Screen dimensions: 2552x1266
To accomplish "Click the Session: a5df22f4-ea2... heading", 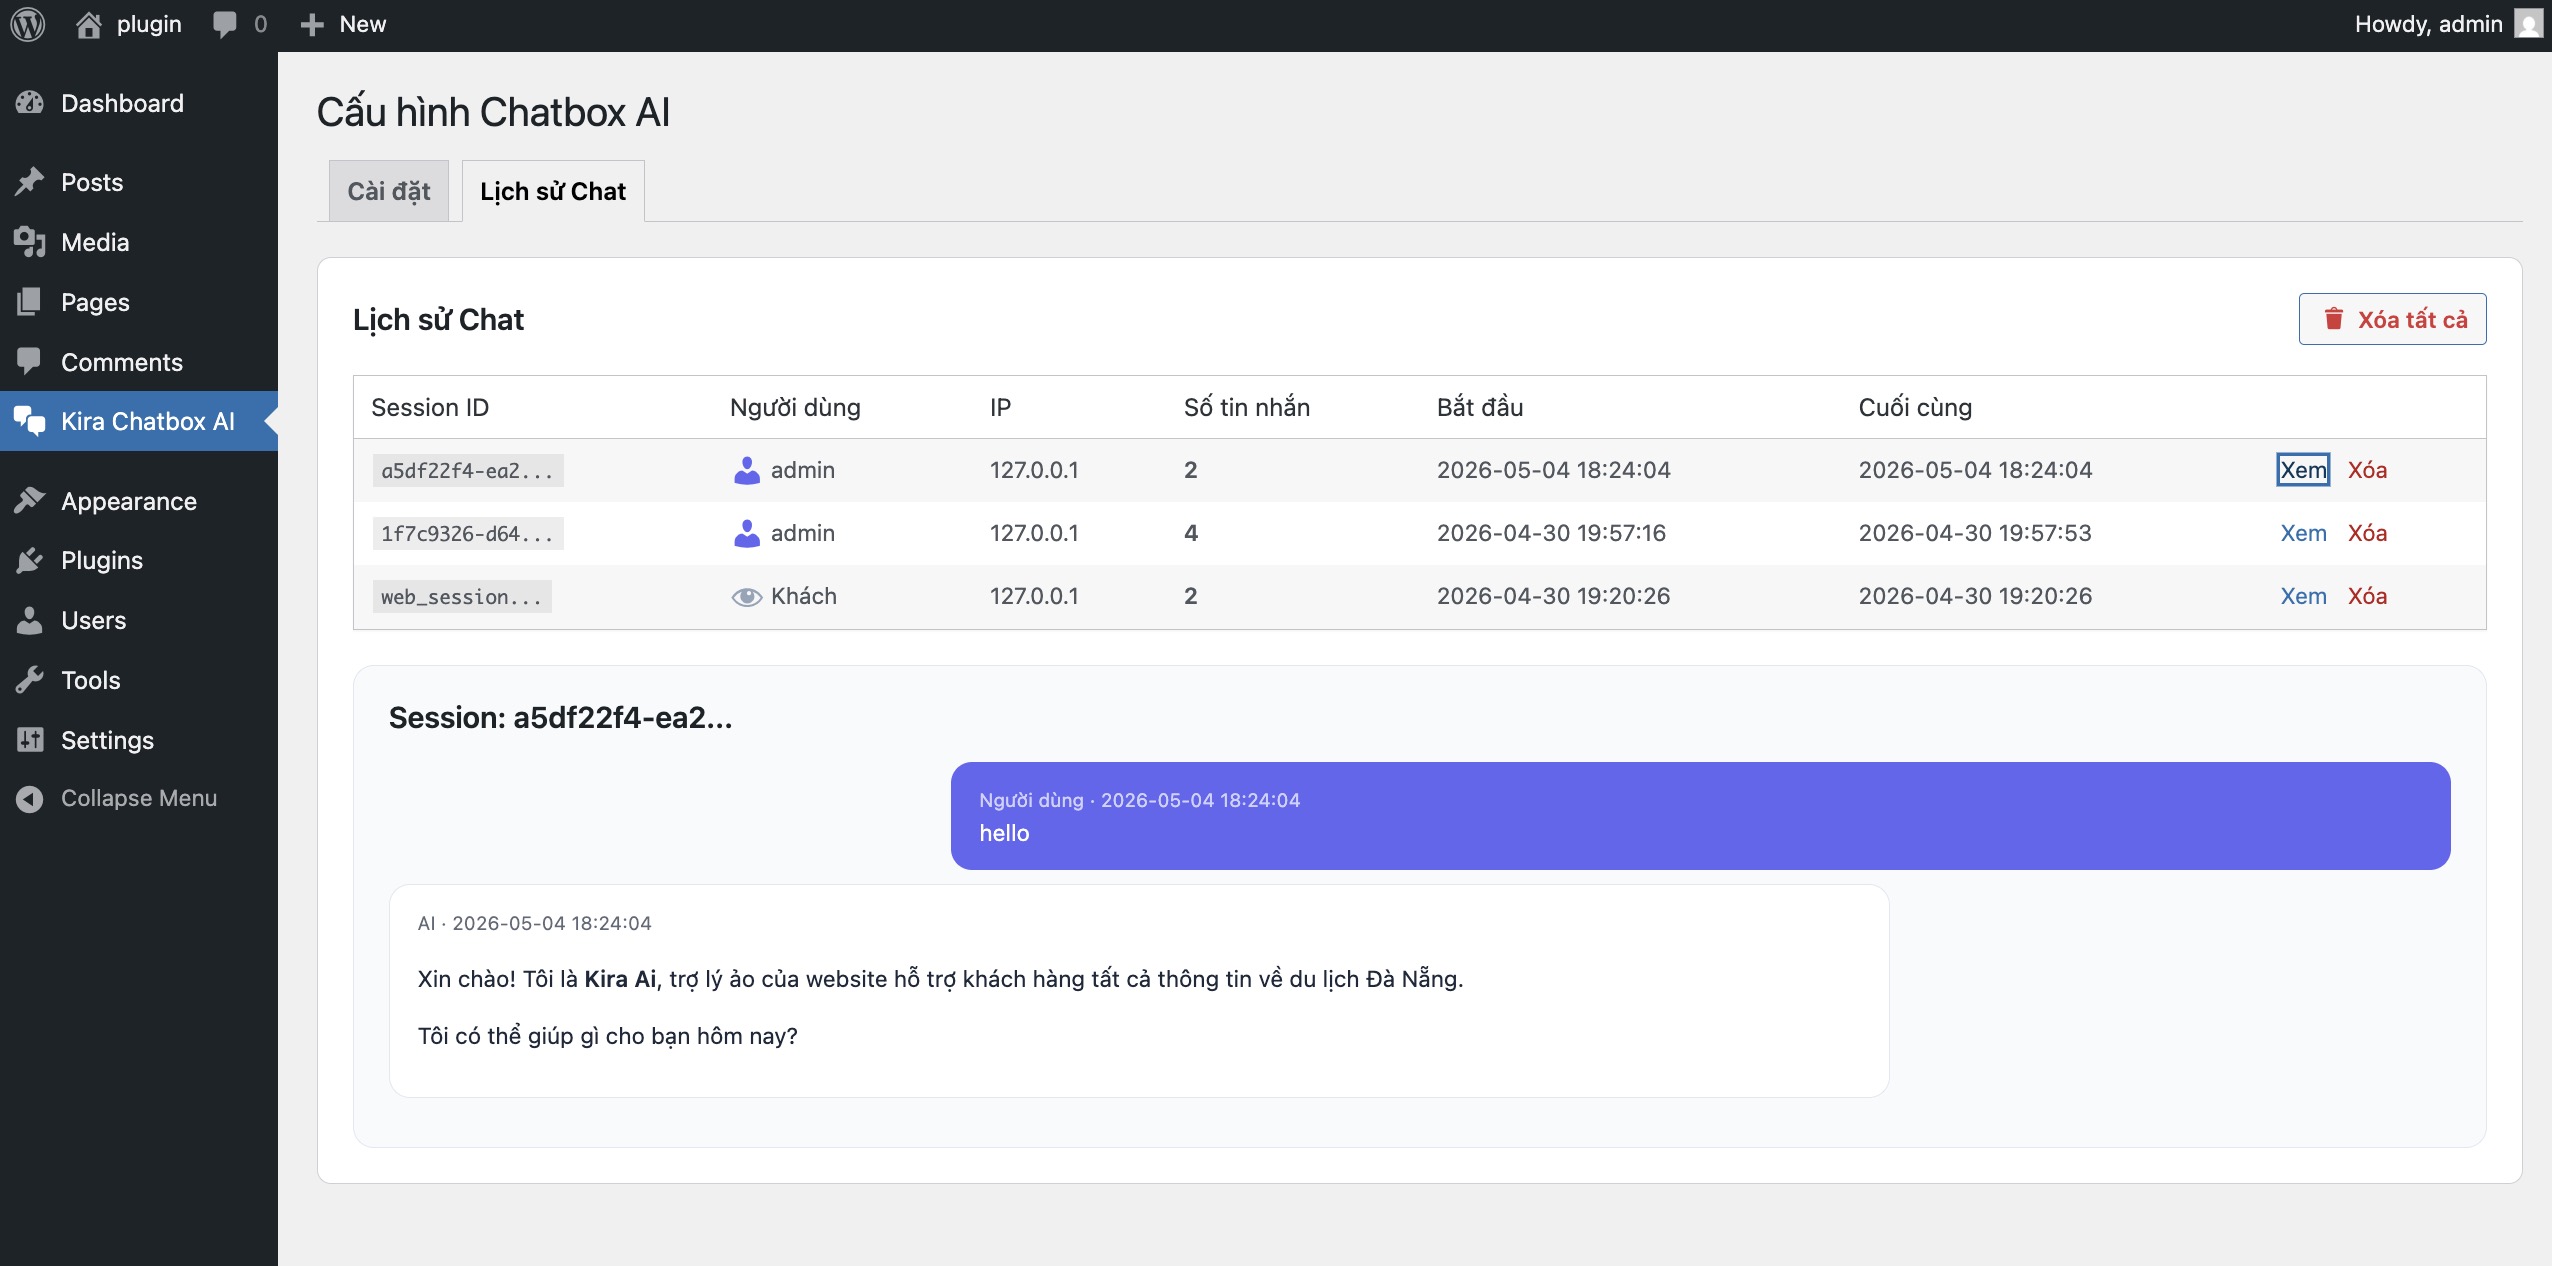I will tap(560, 717).
